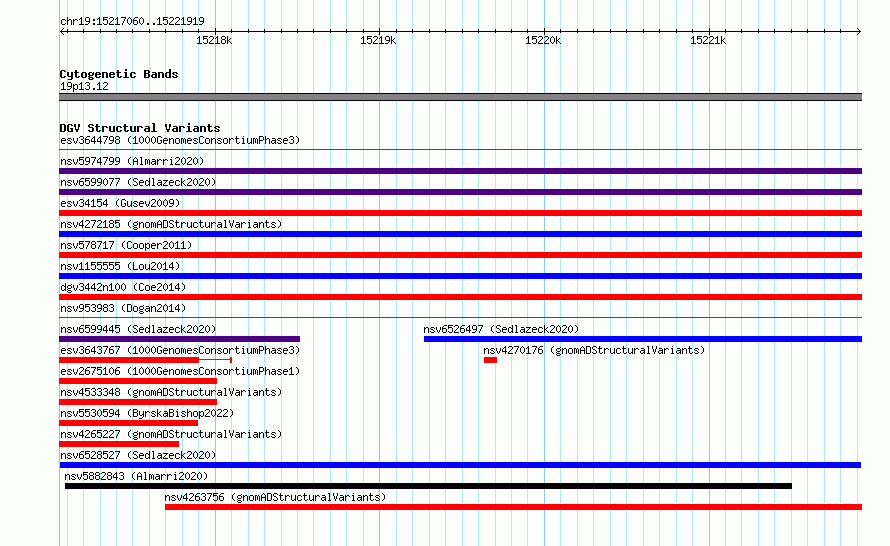Click the 15220k ruler marker
The width and height of the screenshot is (890, 546).
point(543,40)
